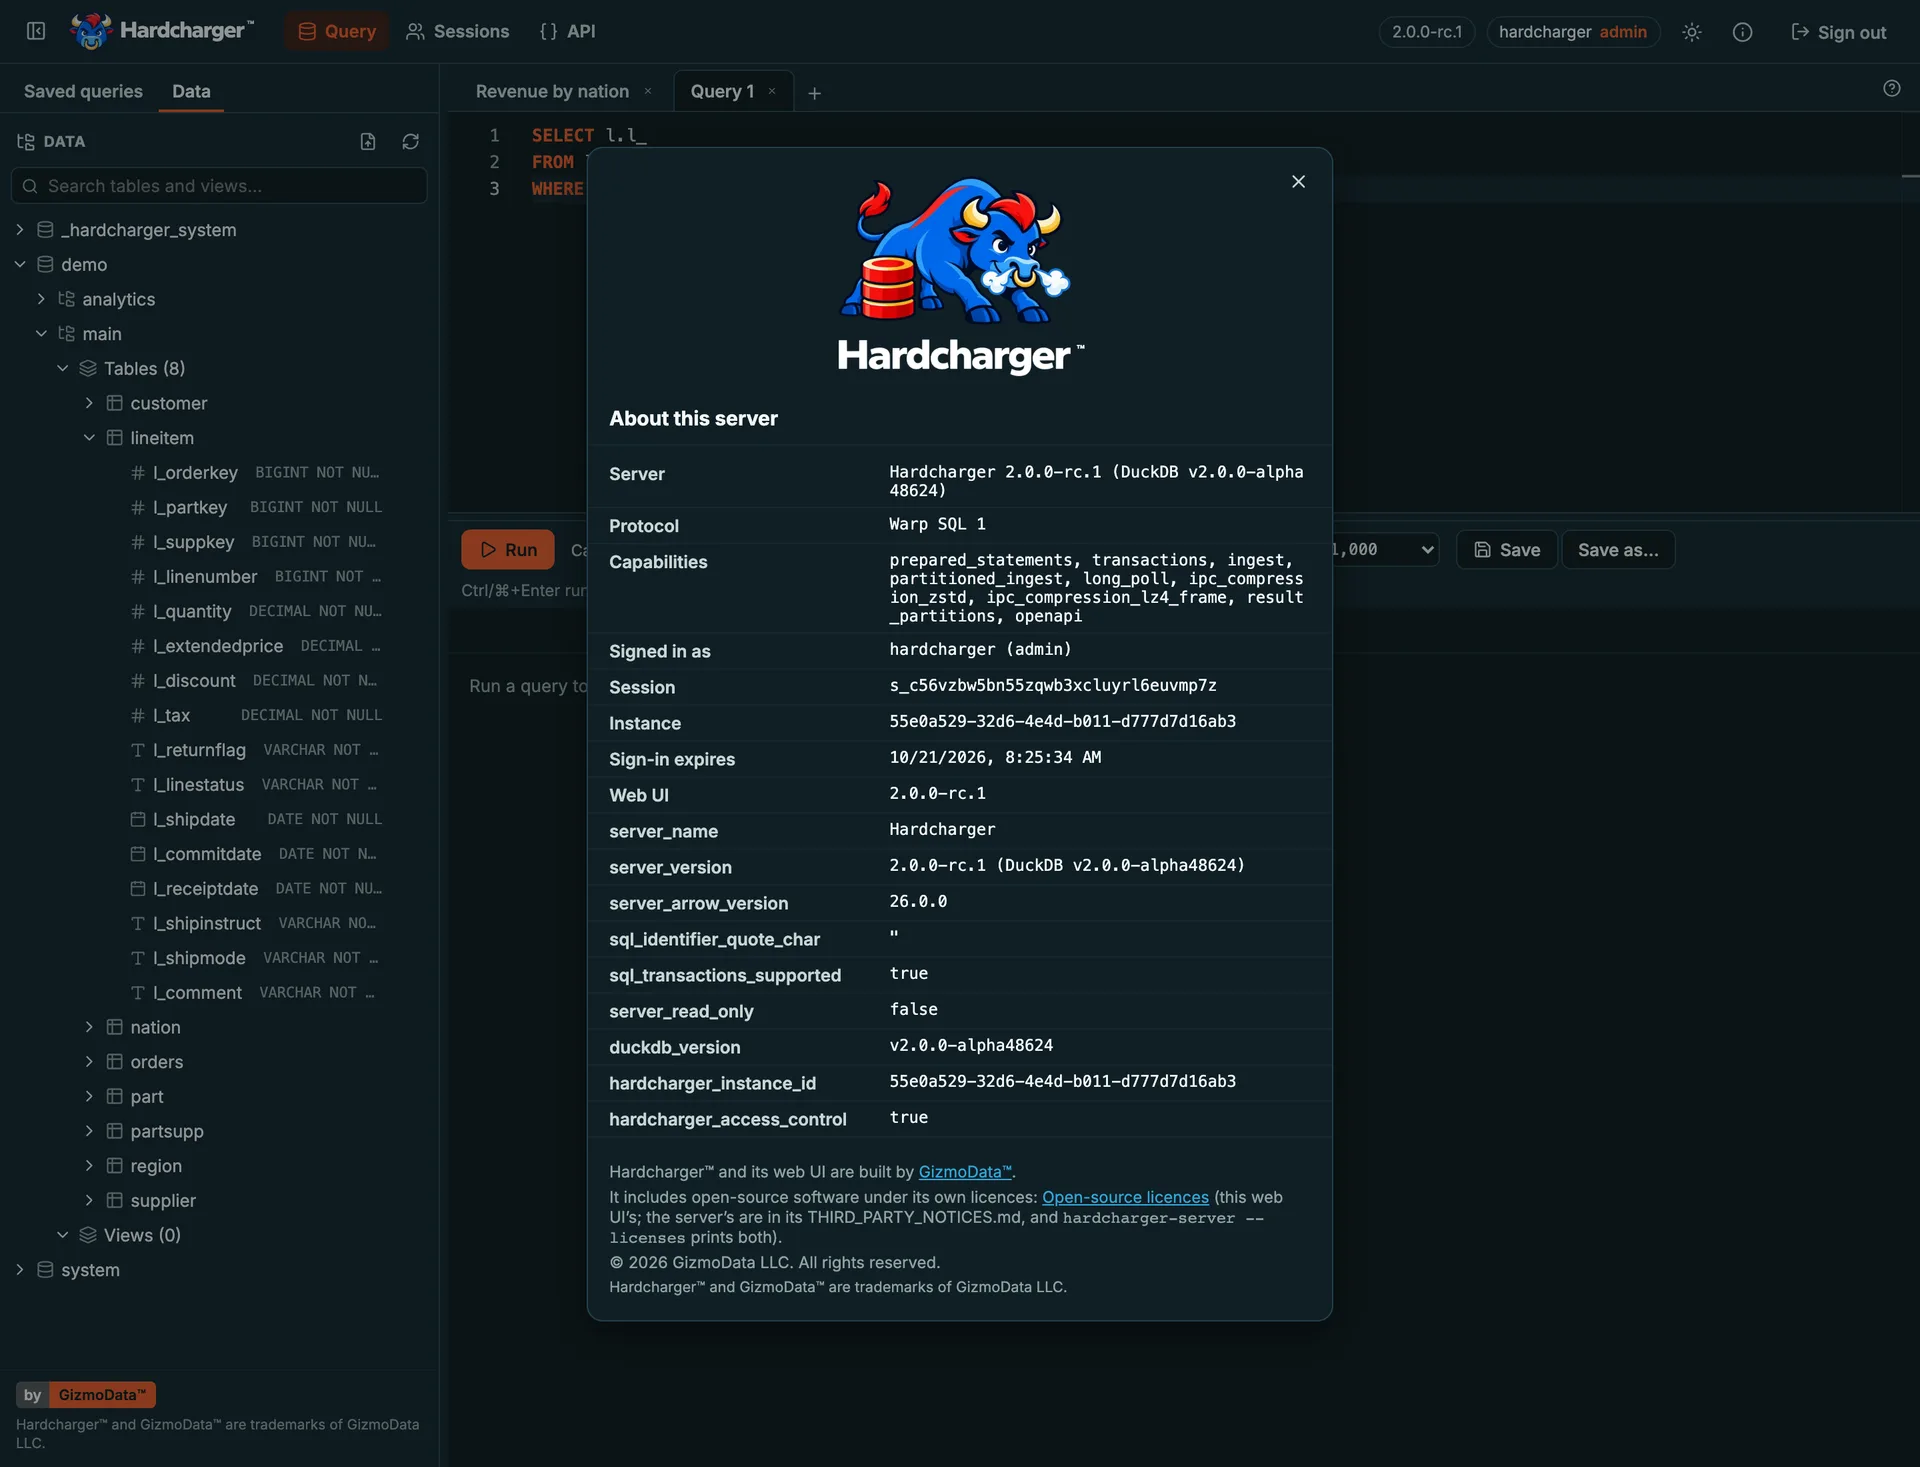Viewport: 1920px width, 1467px height.
Task: Focus the Search tables and views field
Action: (219, 186)
